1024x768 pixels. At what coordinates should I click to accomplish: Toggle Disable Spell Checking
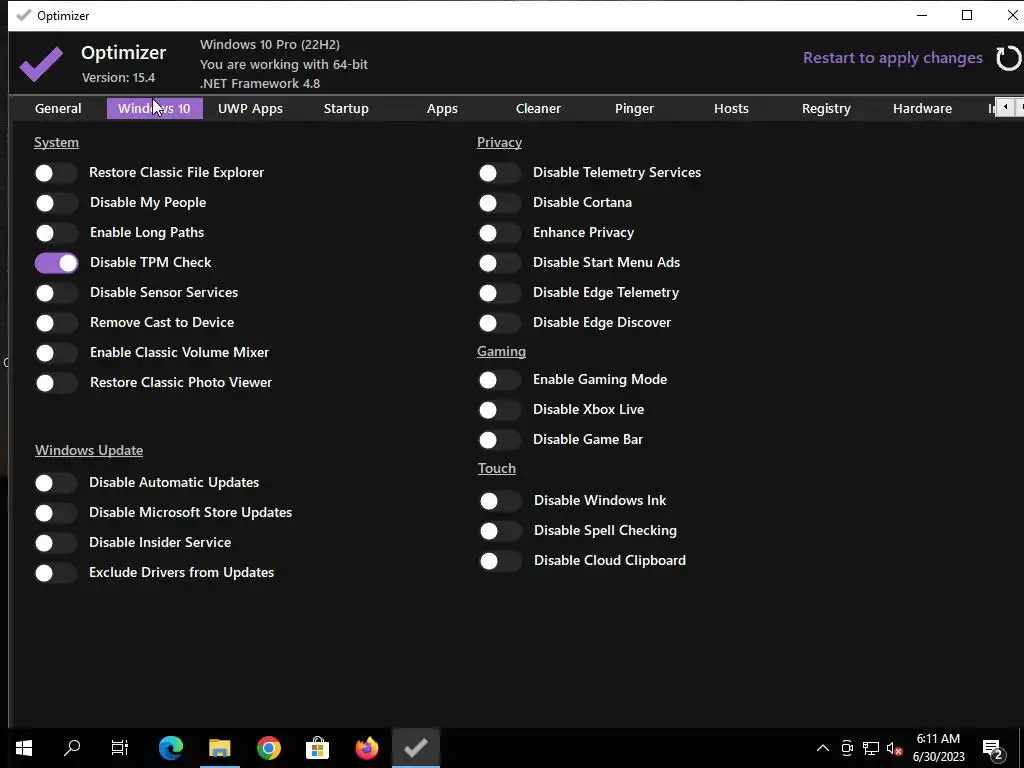pos(500,531)
